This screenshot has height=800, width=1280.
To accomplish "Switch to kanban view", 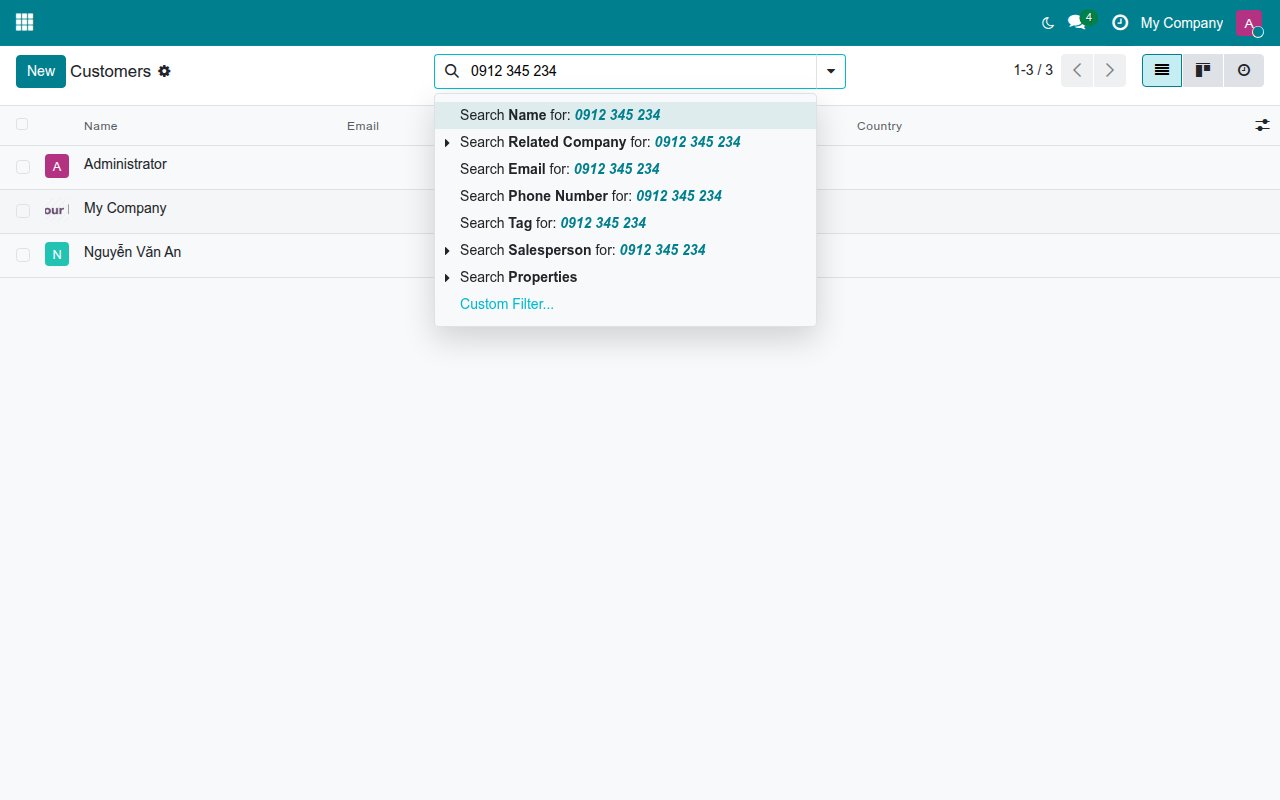I will [x=1203, y=71].
